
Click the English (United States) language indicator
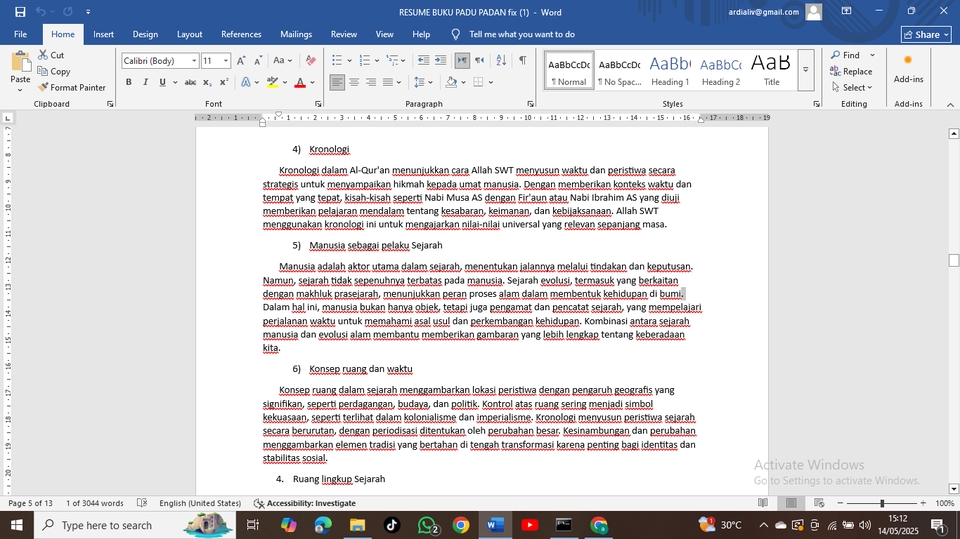[x=200, y=503]
